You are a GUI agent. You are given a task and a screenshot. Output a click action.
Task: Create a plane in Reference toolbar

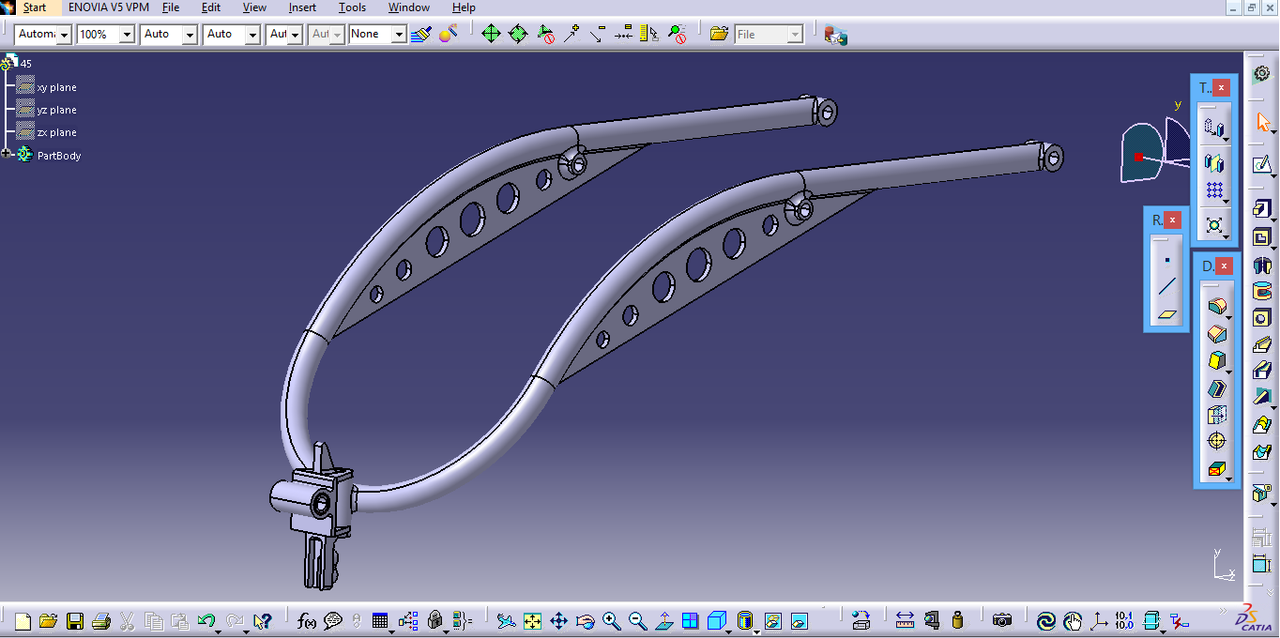[x=1167, y=314]
